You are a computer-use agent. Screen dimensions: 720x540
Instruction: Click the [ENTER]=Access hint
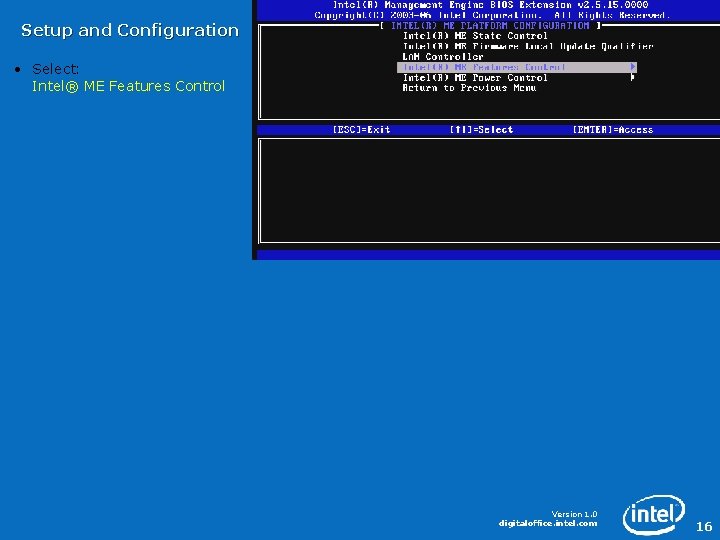pos(613,130)
